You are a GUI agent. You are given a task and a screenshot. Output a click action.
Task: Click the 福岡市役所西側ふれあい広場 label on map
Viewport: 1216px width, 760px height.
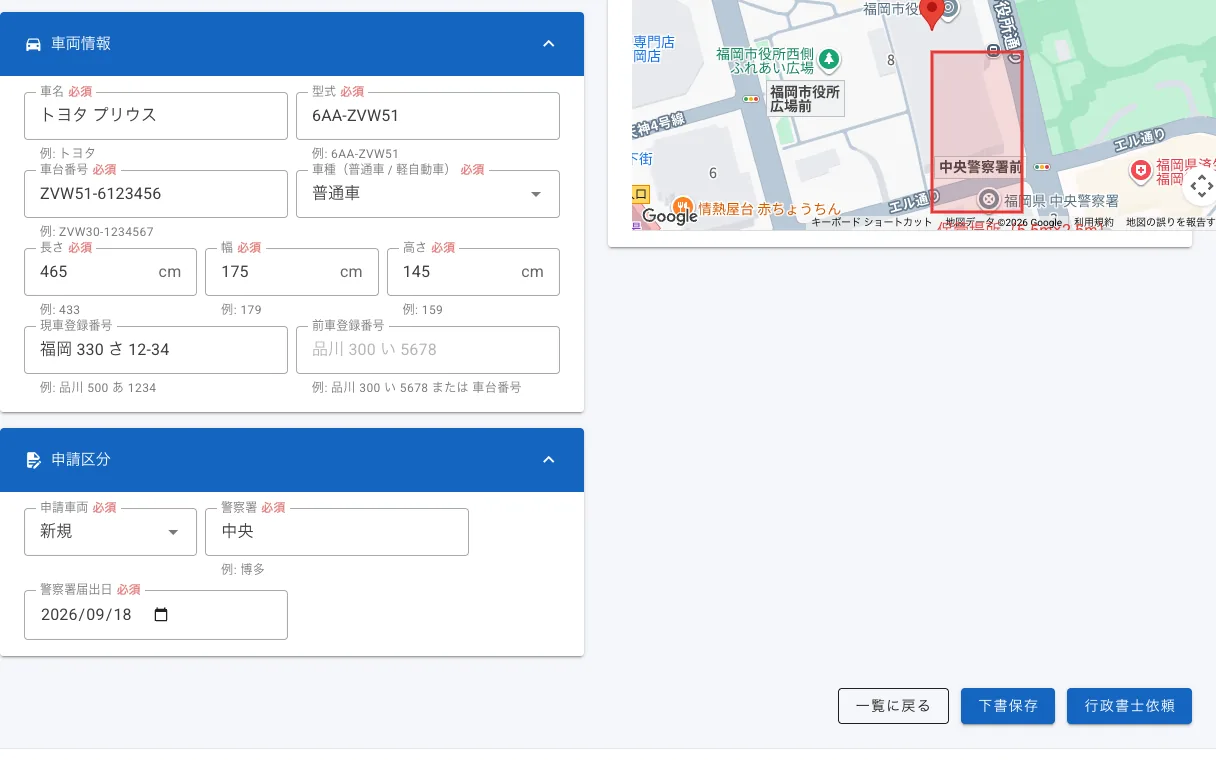coord(764,61)
